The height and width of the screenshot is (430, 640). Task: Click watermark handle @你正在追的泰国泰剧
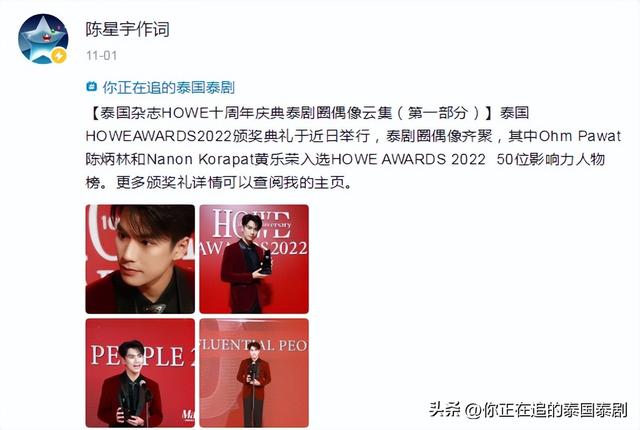coord(546,410)
